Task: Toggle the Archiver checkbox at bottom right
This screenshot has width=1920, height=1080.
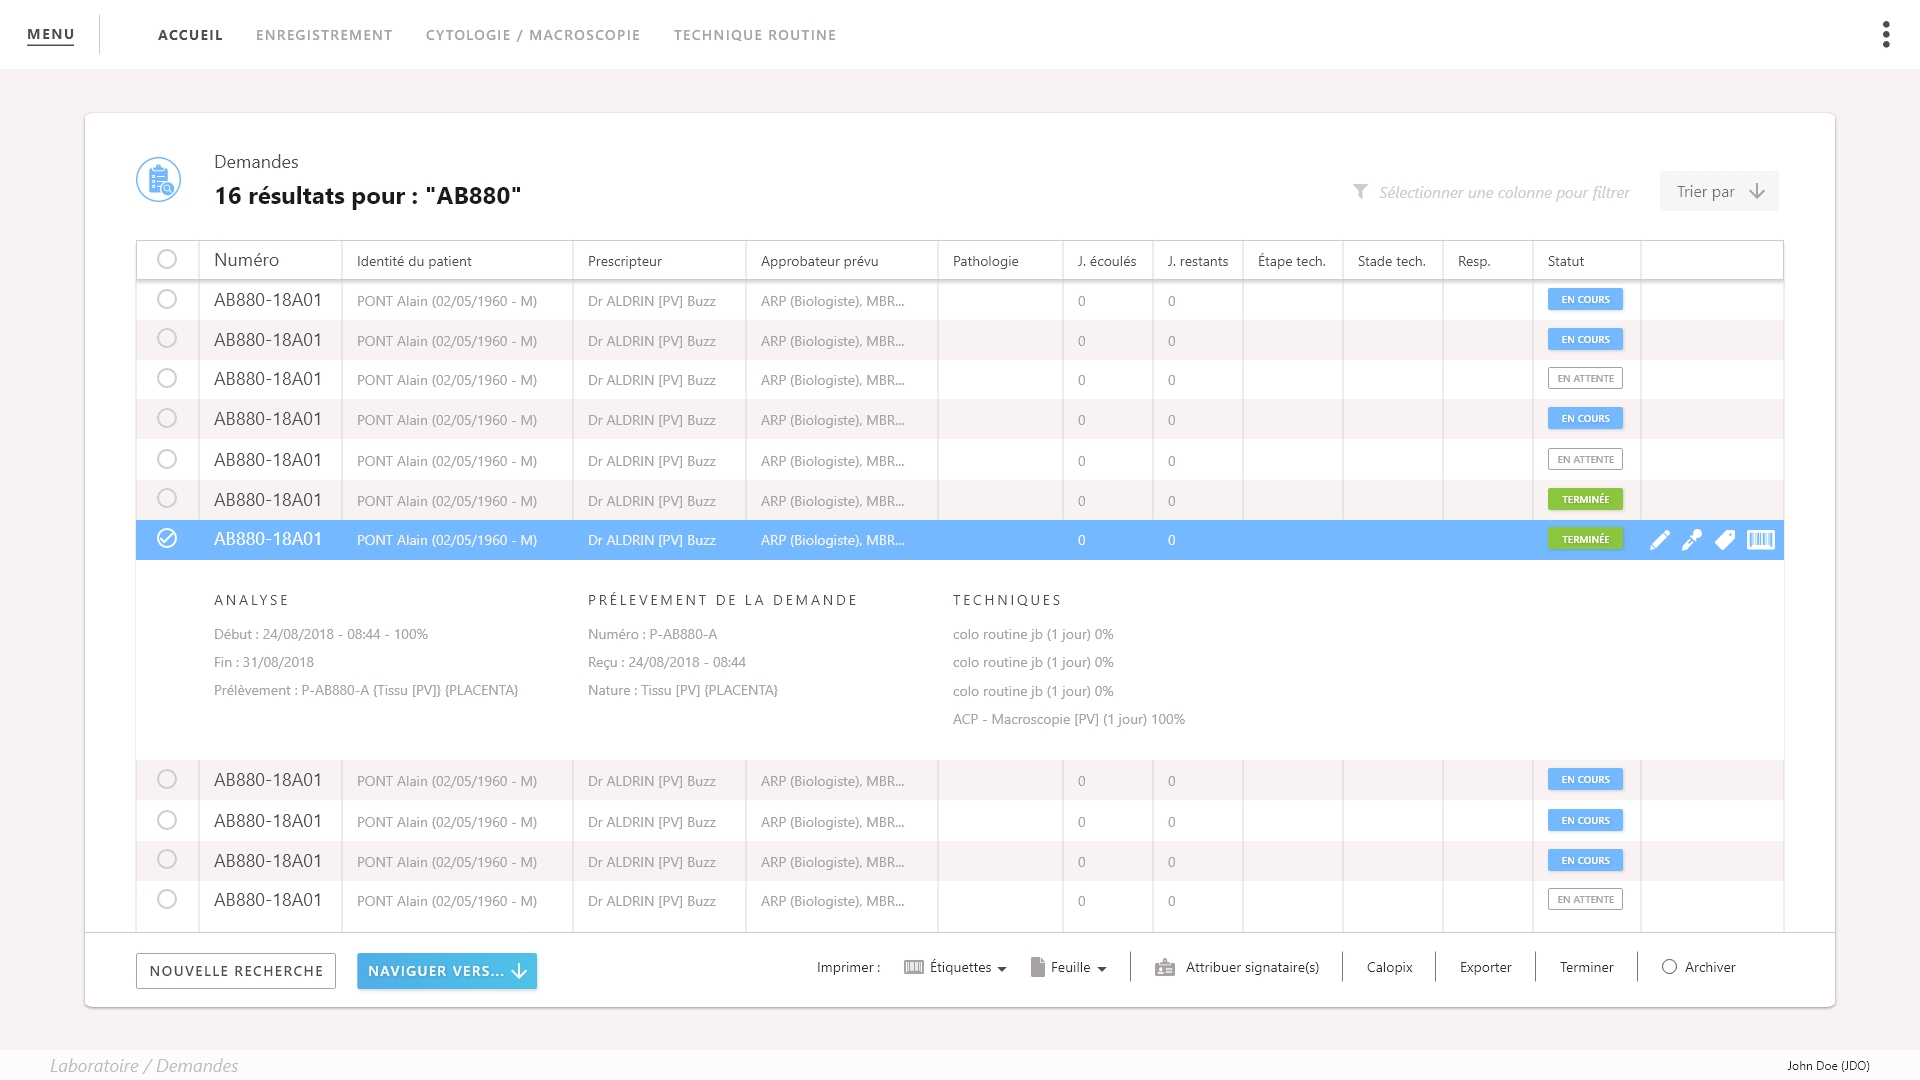Action: click(x=1669, y=967)
